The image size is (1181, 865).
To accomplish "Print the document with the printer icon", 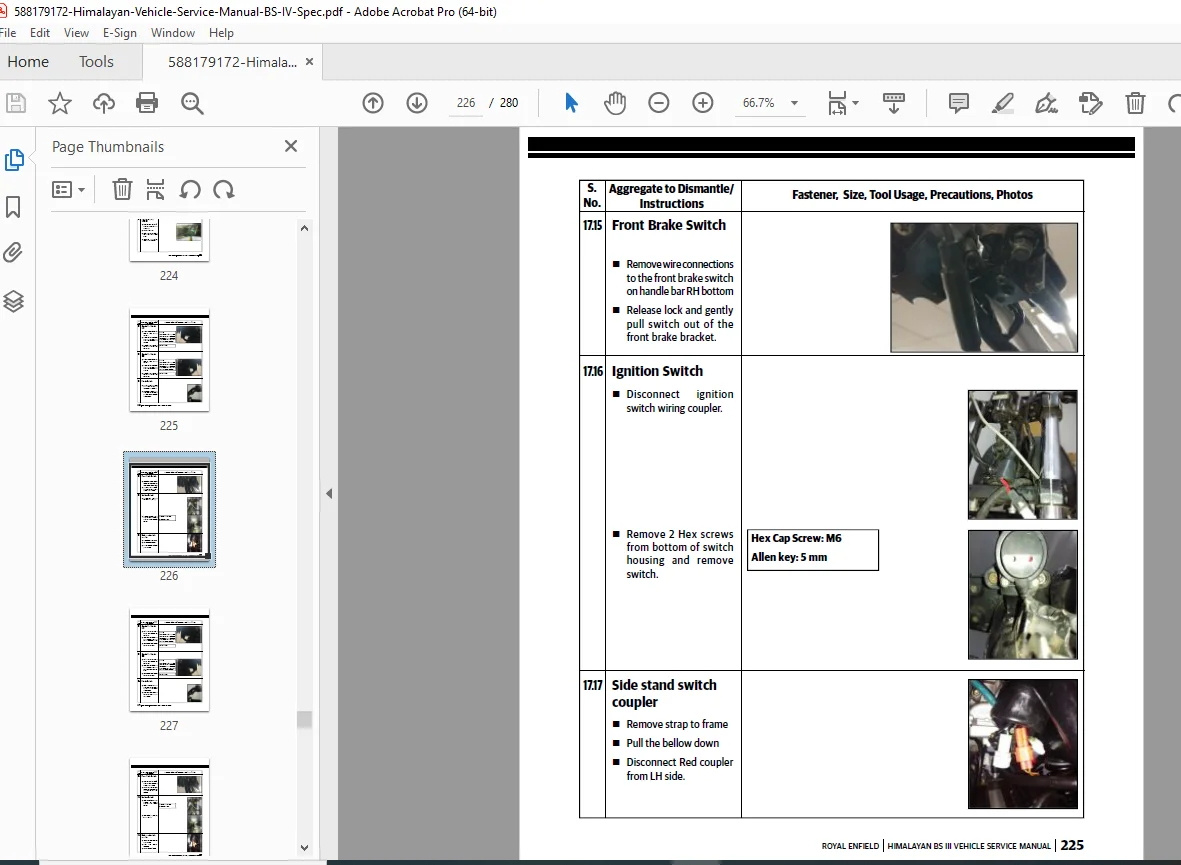I will coord(147,103).
